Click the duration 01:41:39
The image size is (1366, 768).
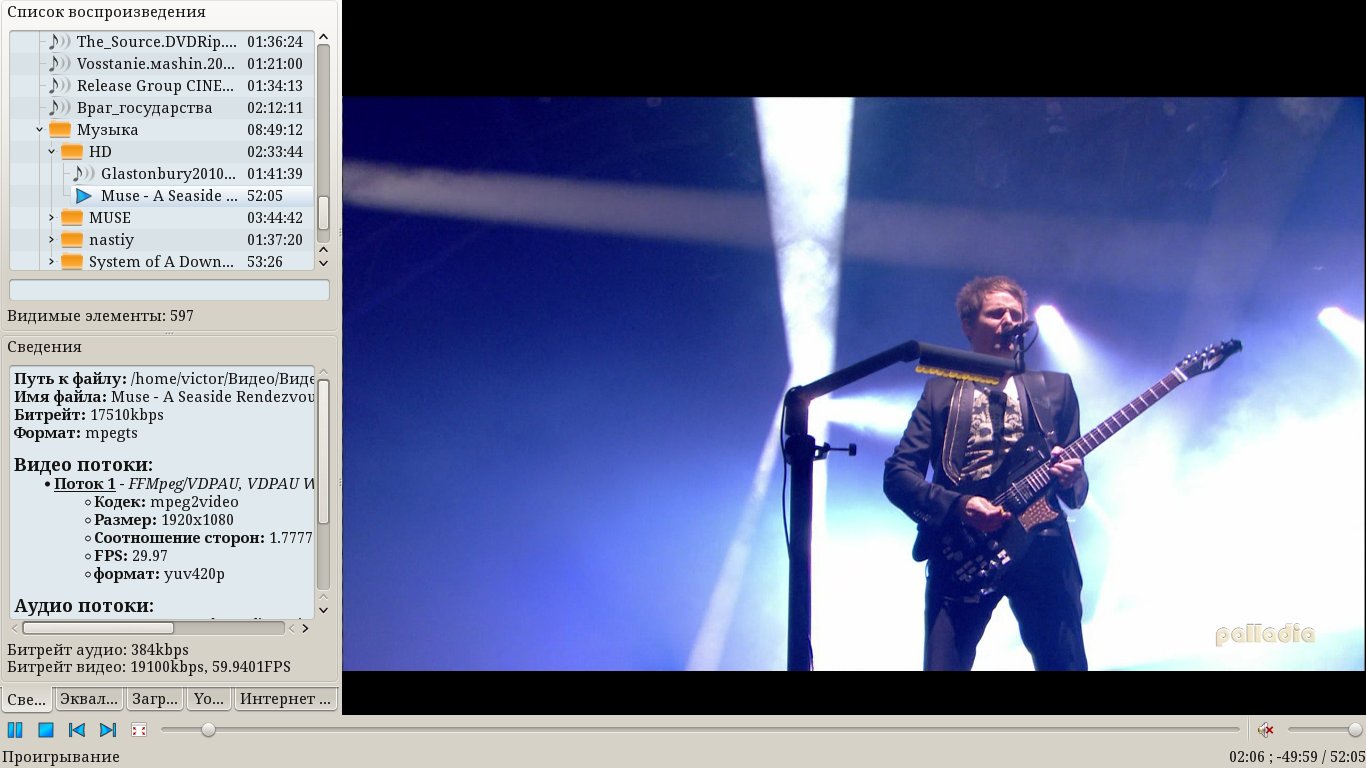[275, 174]
